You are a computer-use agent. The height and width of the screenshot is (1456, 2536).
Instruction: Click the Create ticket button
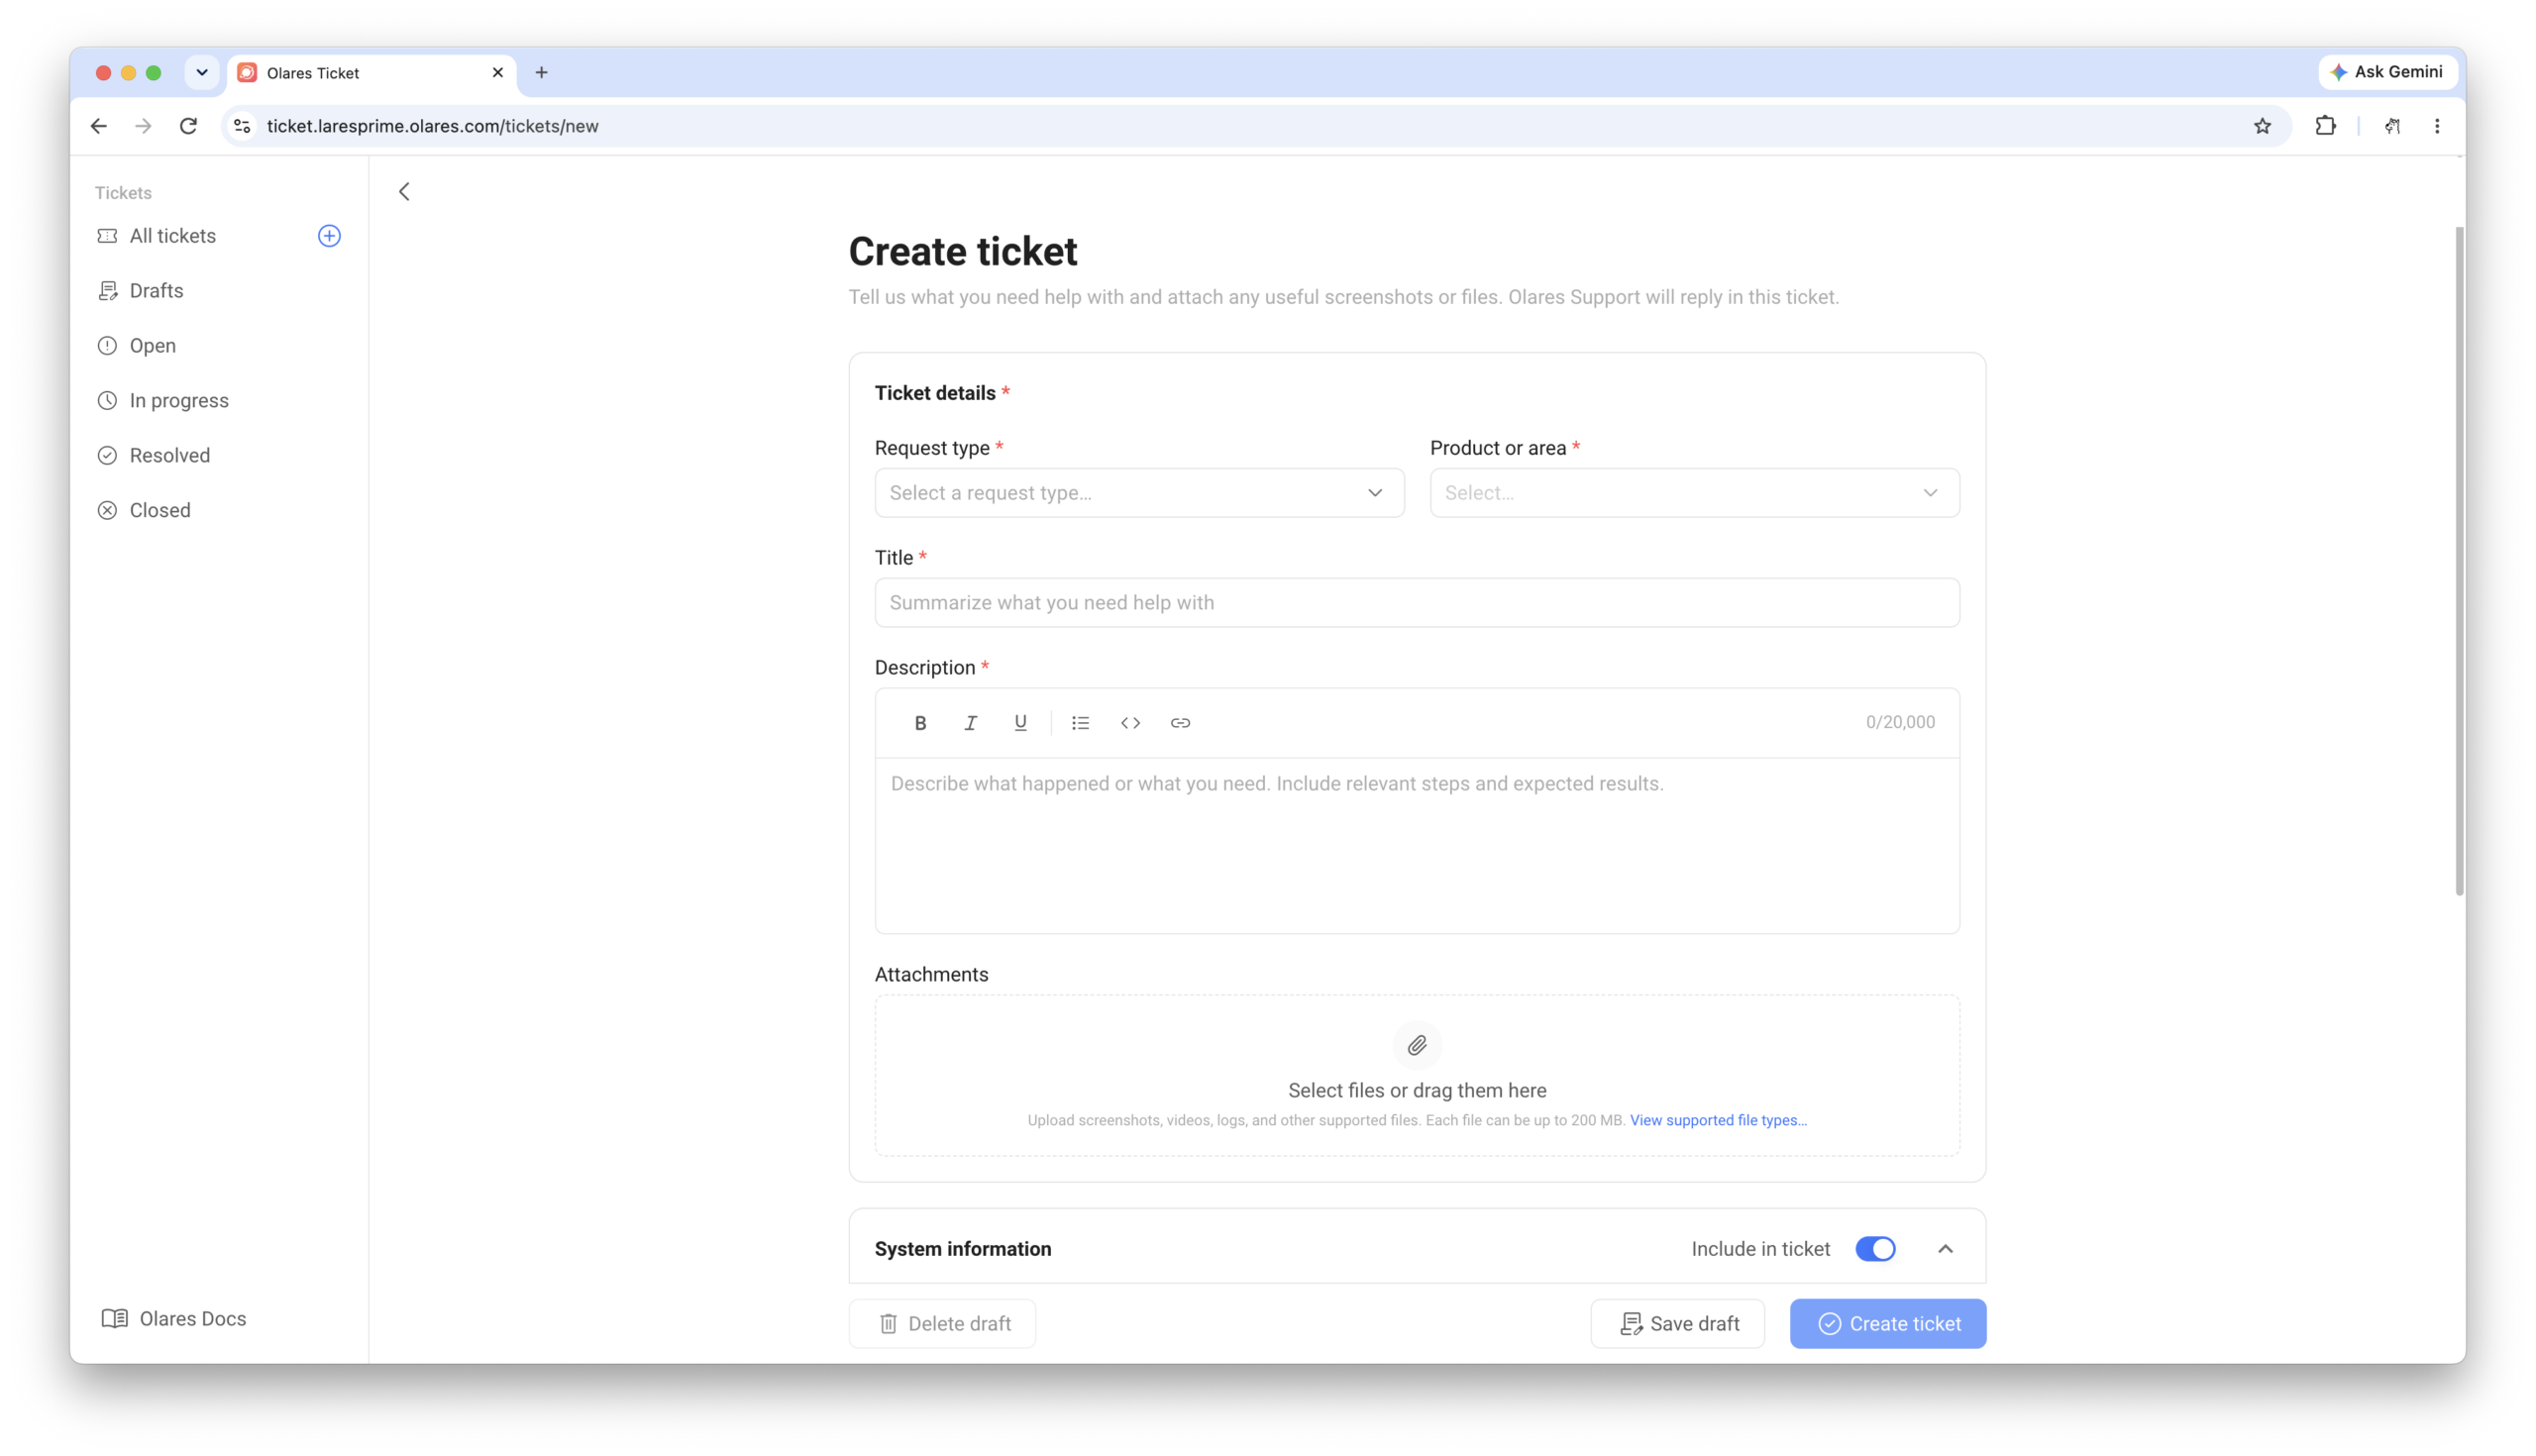[x=1887, y=1324]
